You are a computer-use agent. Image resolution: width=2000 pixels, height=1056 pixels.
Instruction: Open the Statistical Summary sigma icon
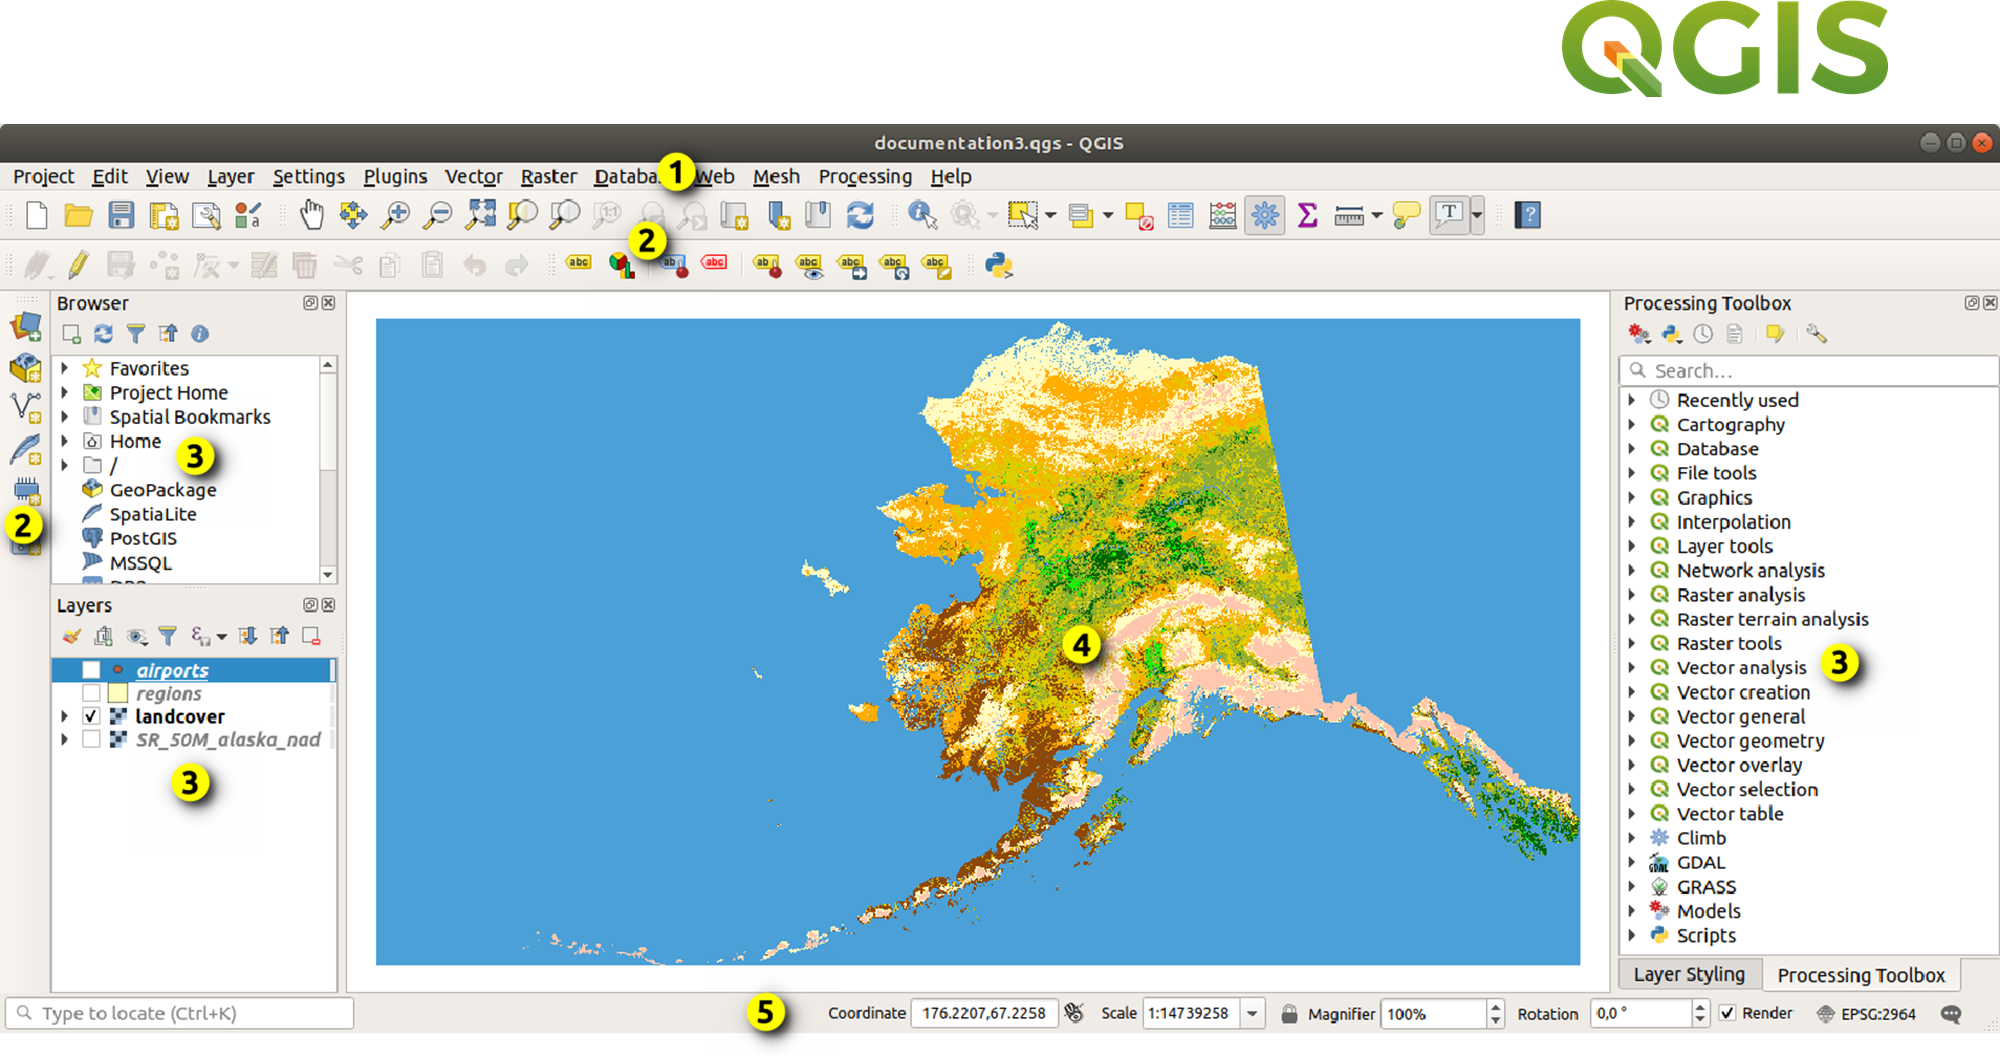(1307, 215)
